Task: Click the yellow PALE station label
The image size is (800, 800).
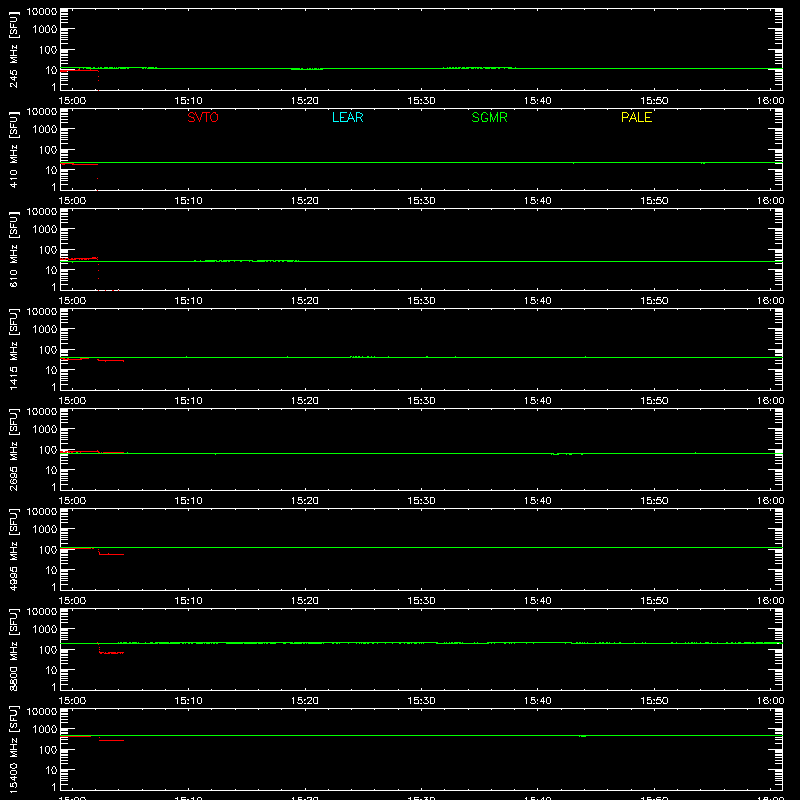Action: [x=636, y=117]
